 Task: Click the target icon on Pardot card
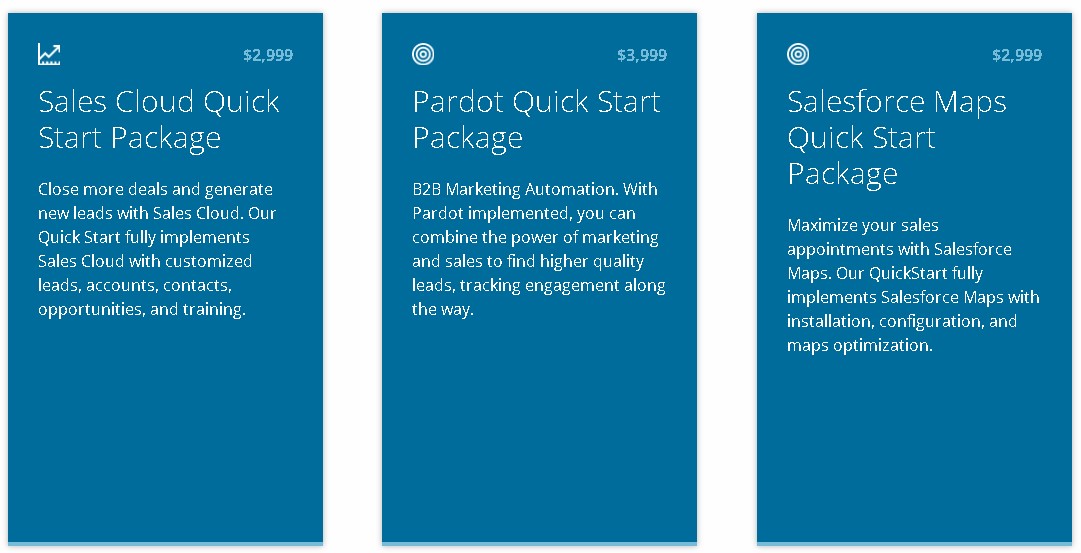[423, 54]
